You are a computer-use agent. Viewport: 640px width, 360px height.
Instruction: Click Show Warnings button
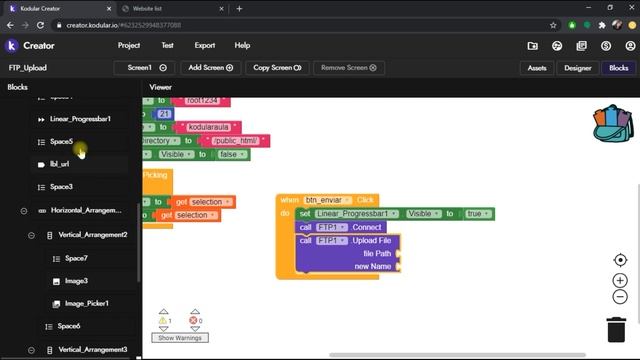tap(180, 338)
